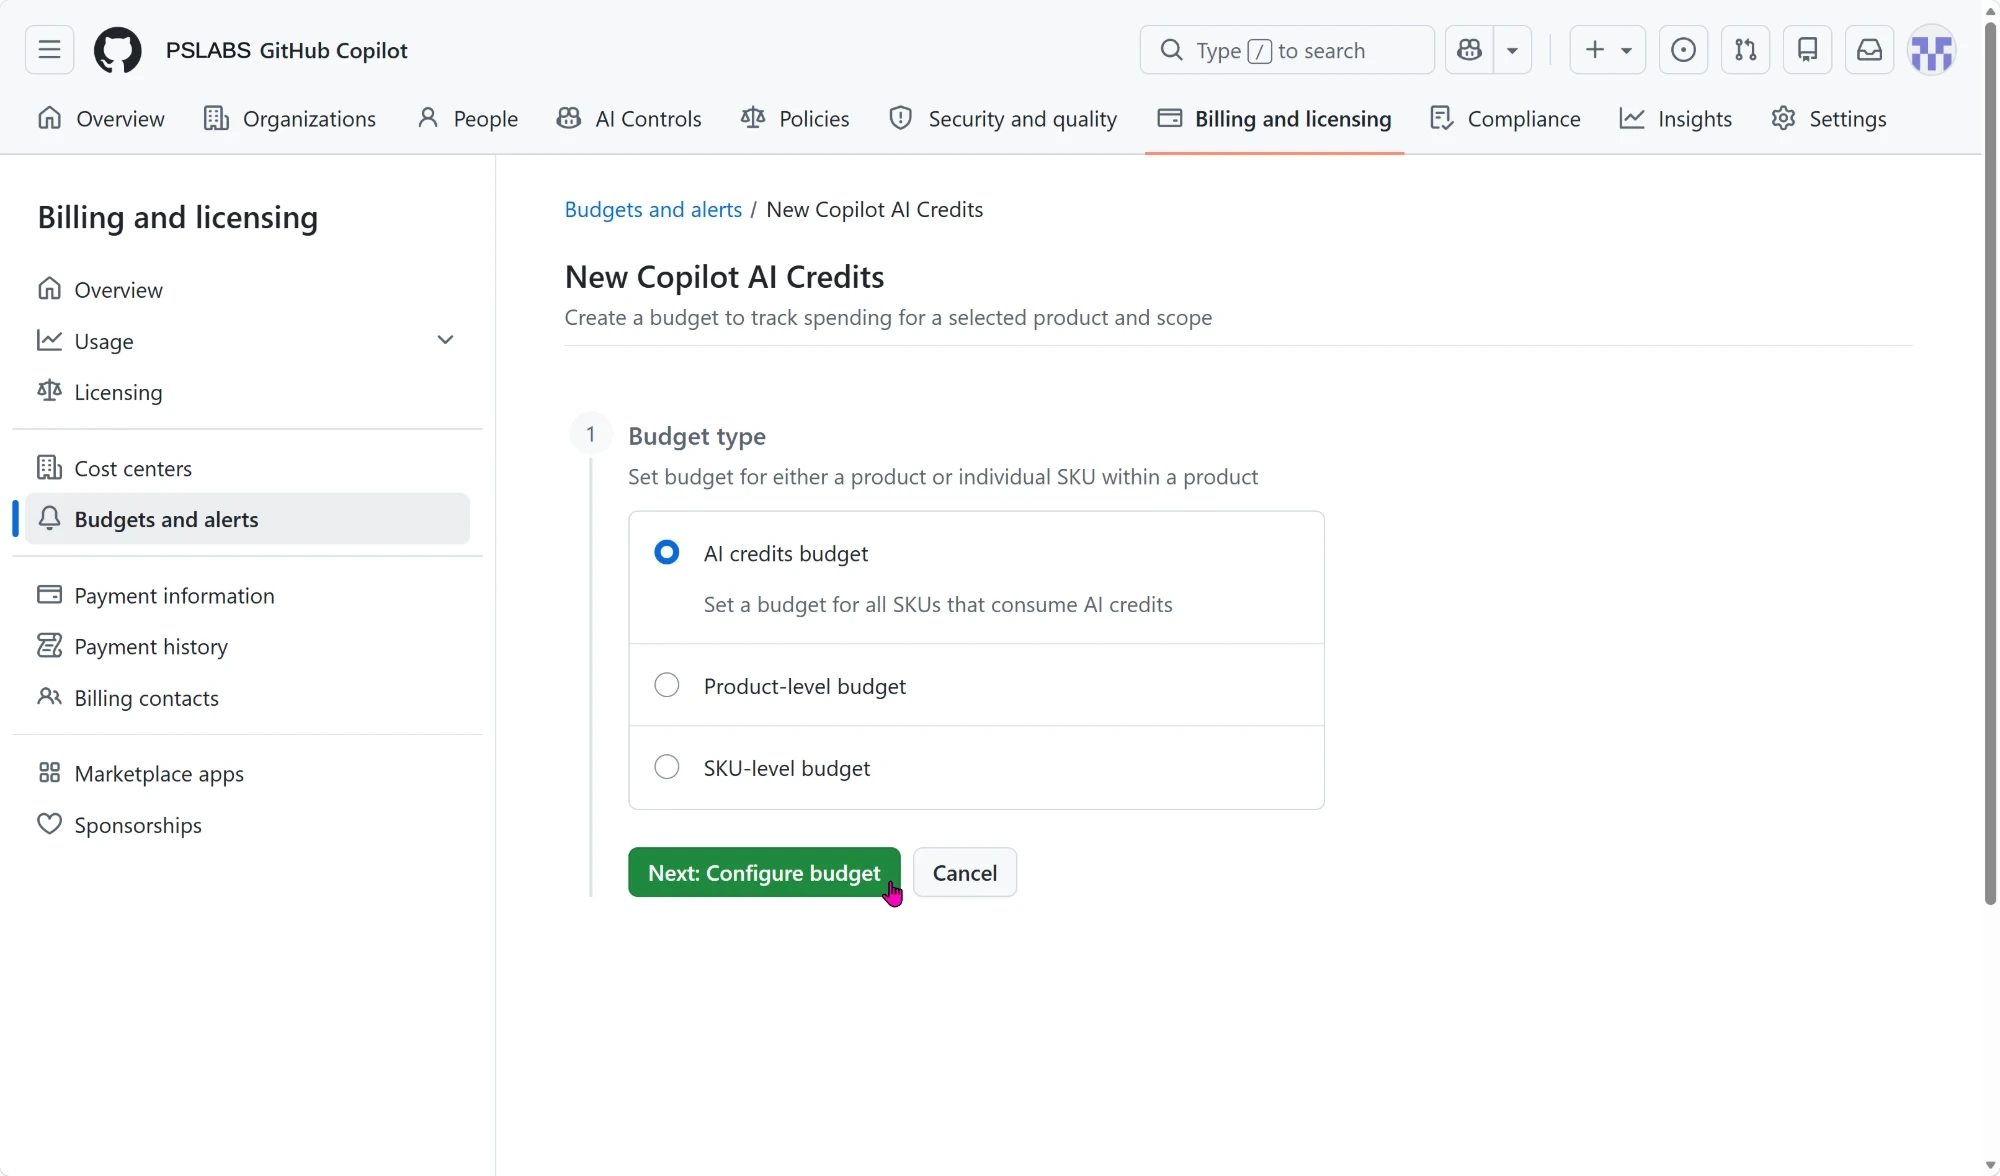This screenshot has width=2000, height=1176.
Task: Open Marketplace apps in the sidebar
Action: point(247,774)
